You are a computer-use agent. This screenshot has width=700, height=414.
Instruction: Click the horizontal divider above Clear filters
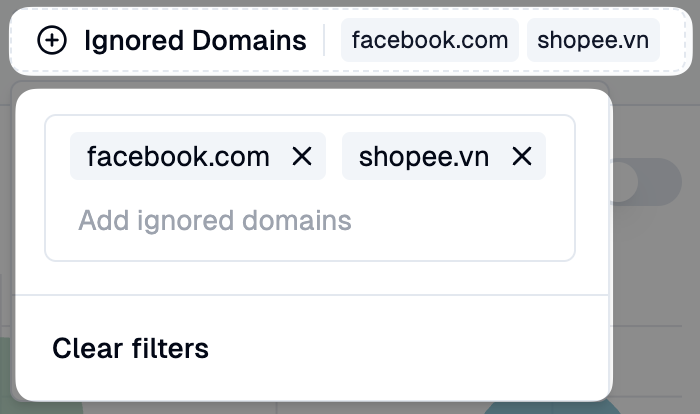pyautogui.click(x=310, y=295)
